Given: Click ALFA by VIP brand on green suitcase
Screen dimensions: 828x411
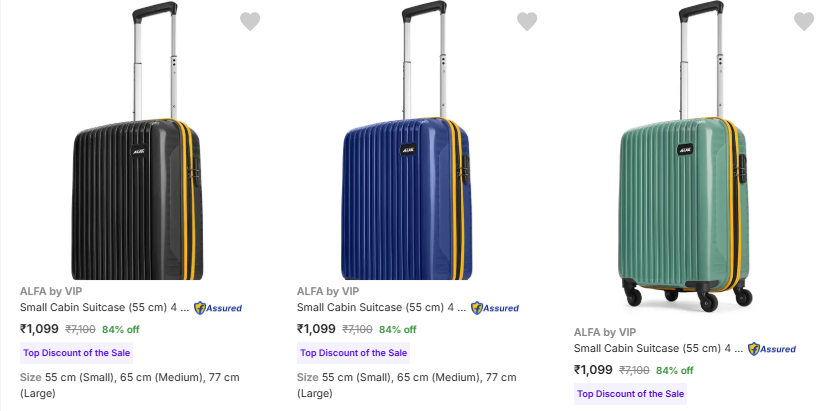Looking at the screenshot, I should 605,332.
